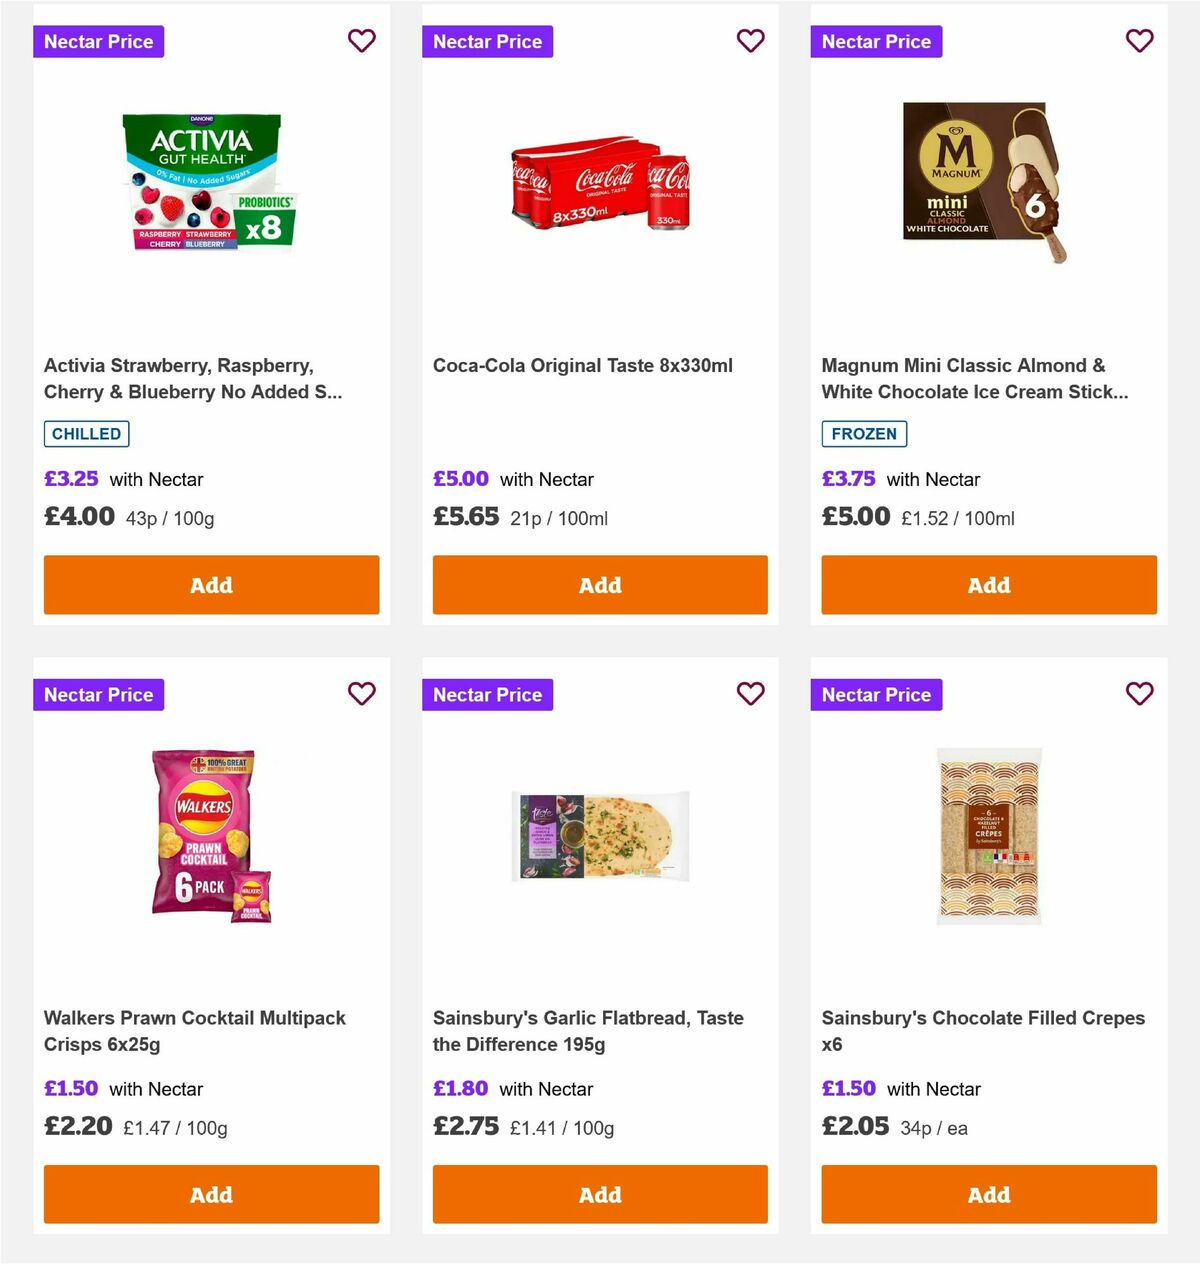Click the CHILLED tag on the Activia card
The height and width of the screenshot is (1265, 1200).
tap(86, 433)
